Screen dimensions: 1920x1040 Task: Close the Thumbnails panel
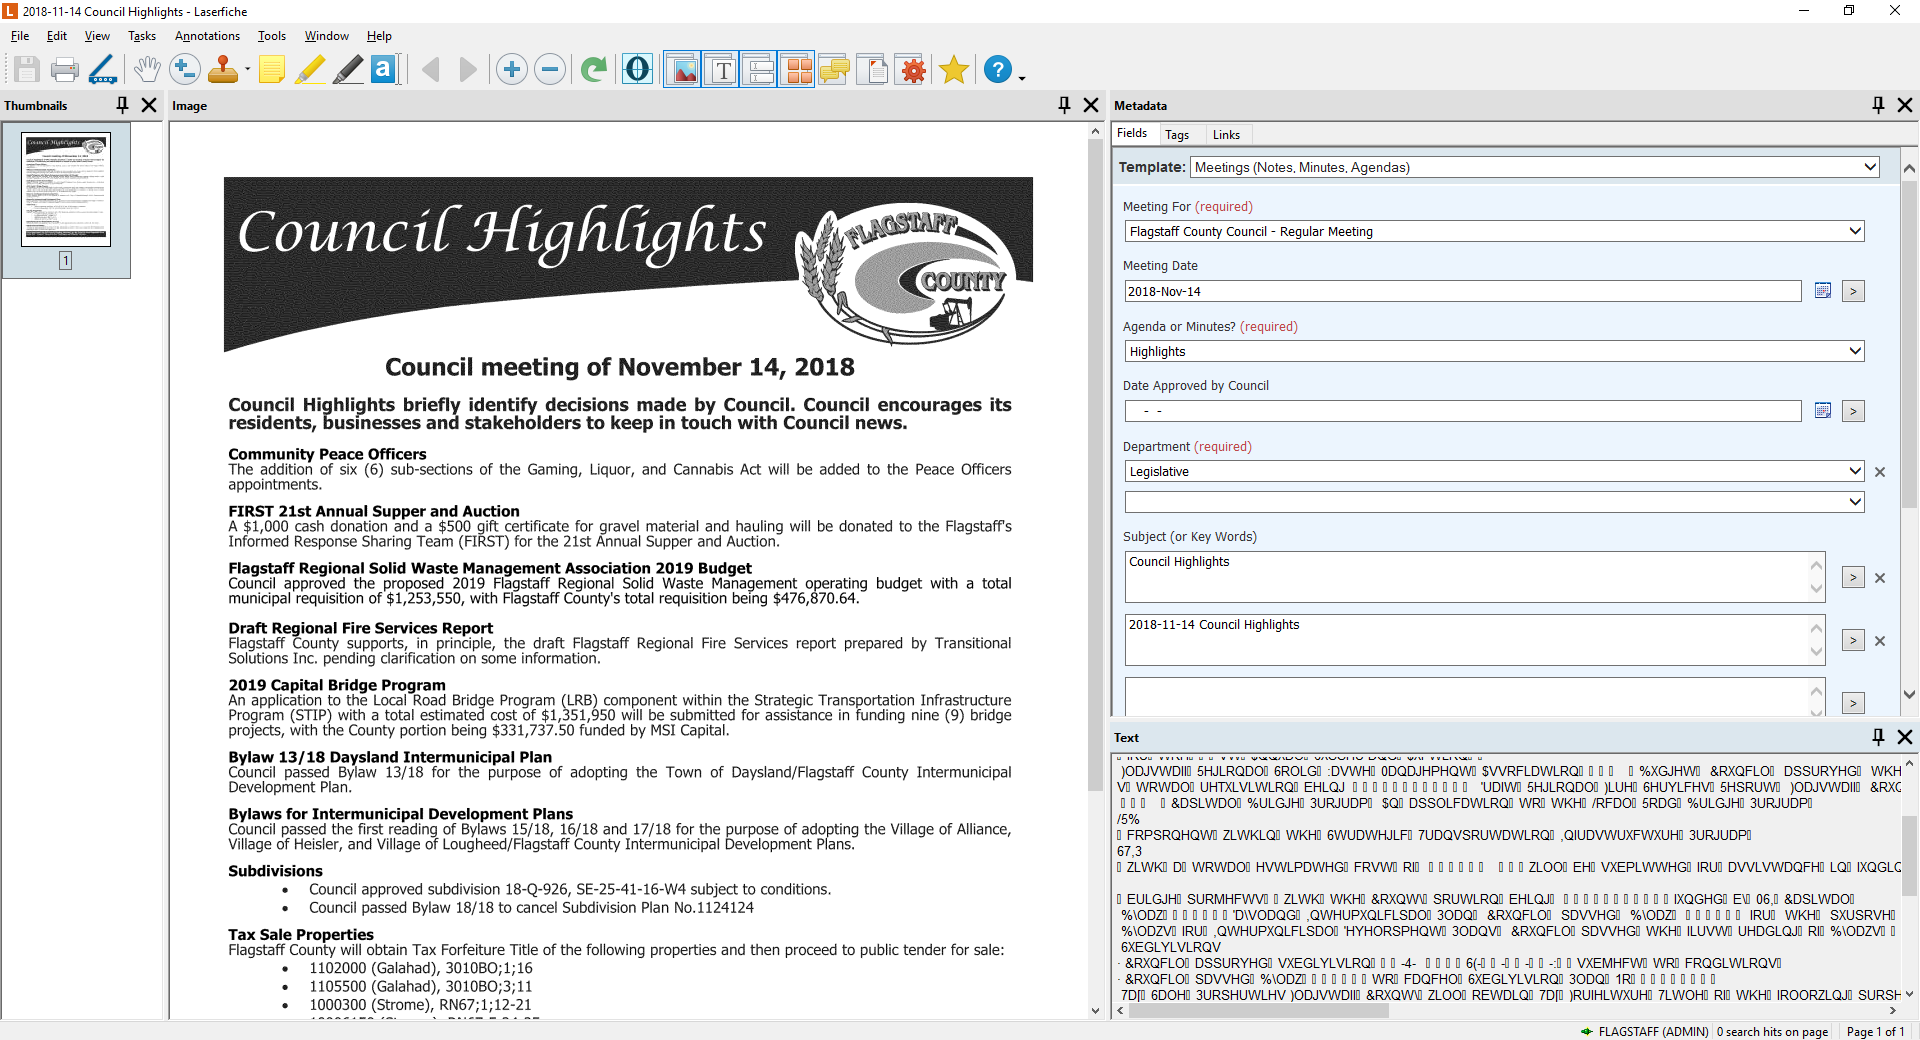click(149, 105)
